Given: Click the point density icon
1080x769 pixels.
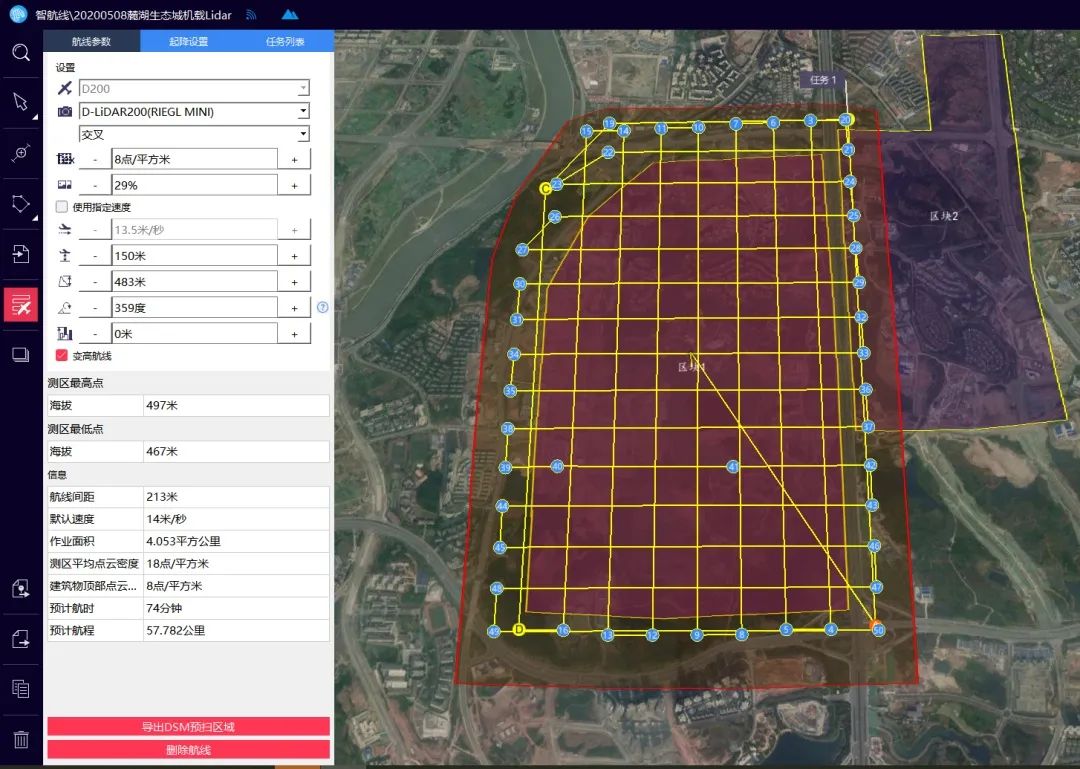Looking at the screenshot, I should tap(65, 159).
